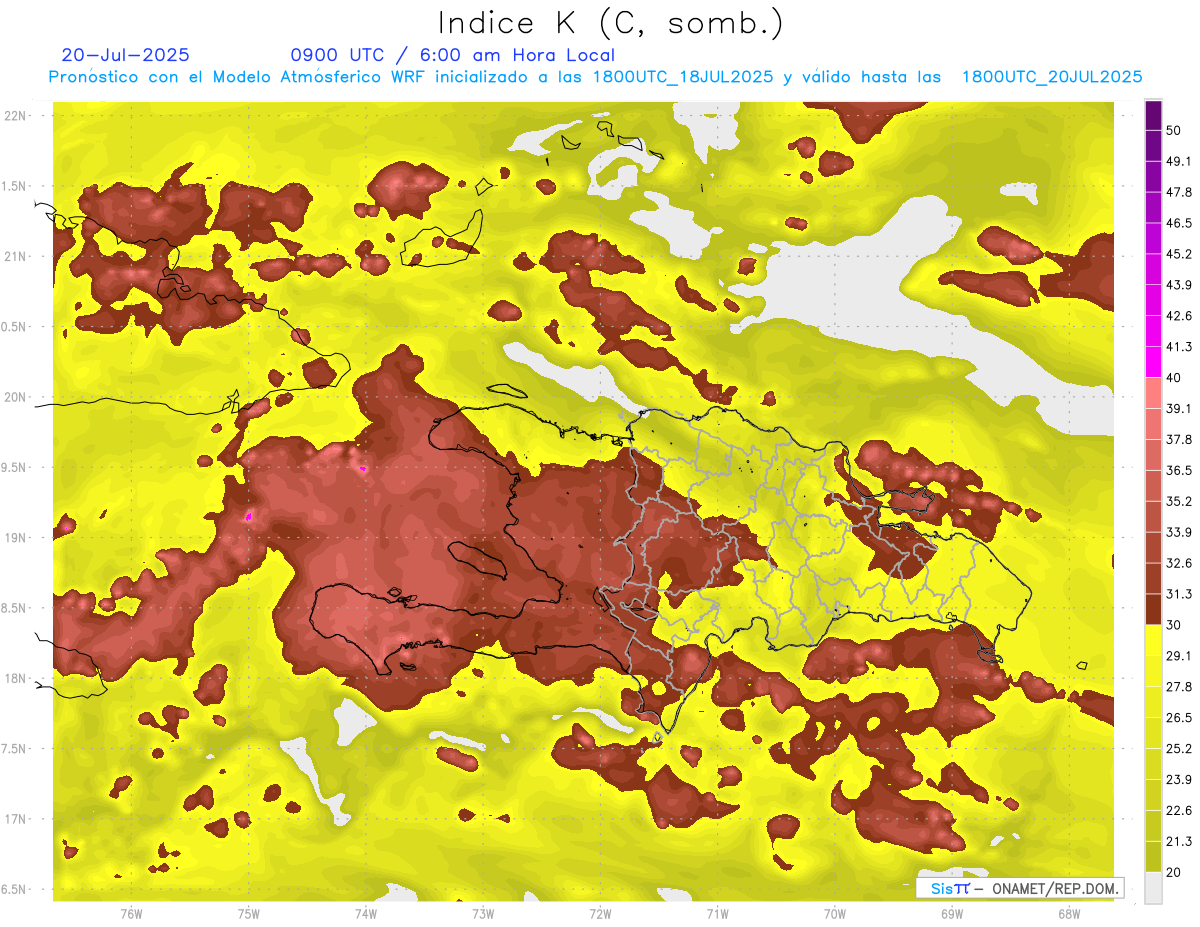Click the colorbar value "29.1"
Viewport: 1200px width, 927px height.
tap(1179, 655)
